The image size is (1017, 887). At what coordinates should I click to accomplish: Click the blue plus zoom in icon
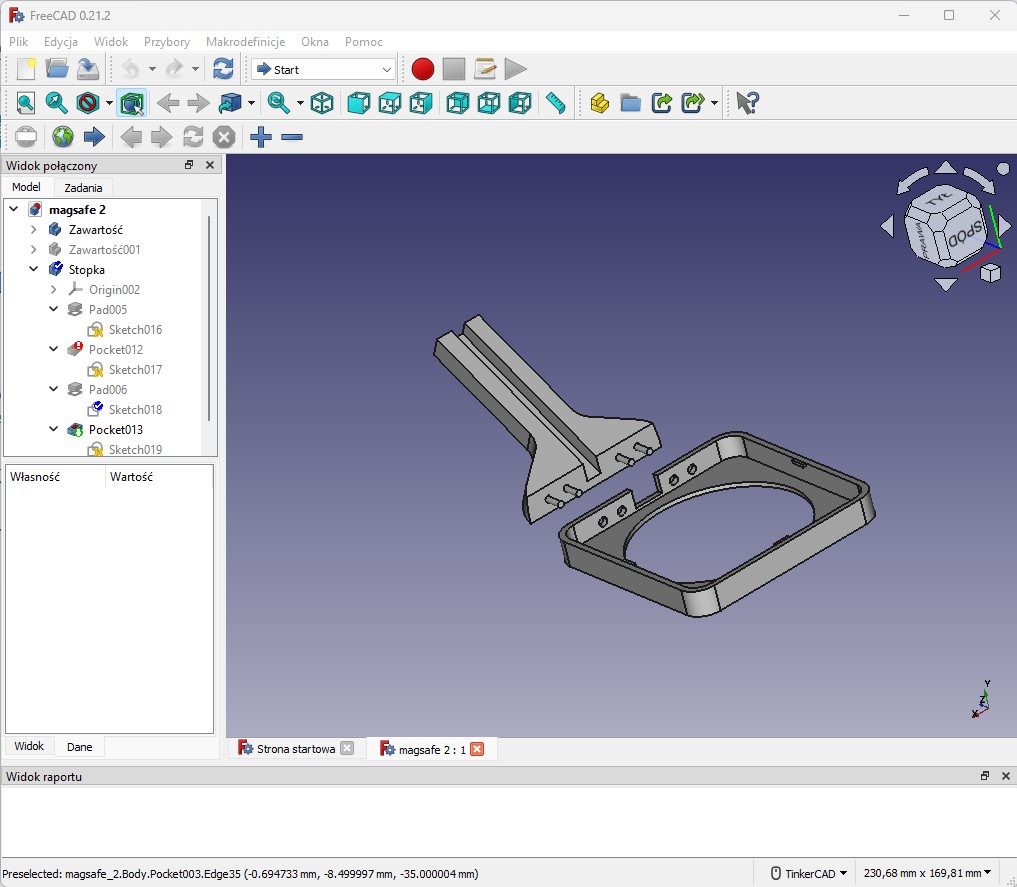261,137
